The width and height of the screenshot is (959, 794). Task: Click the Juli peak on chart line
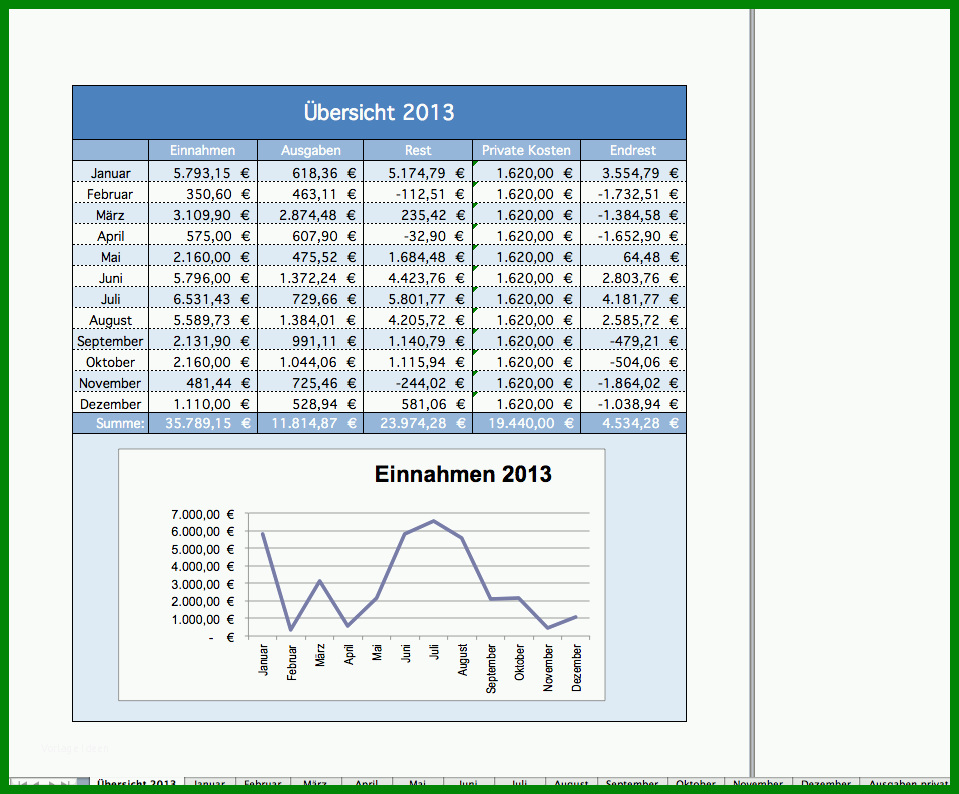point(434,521)
